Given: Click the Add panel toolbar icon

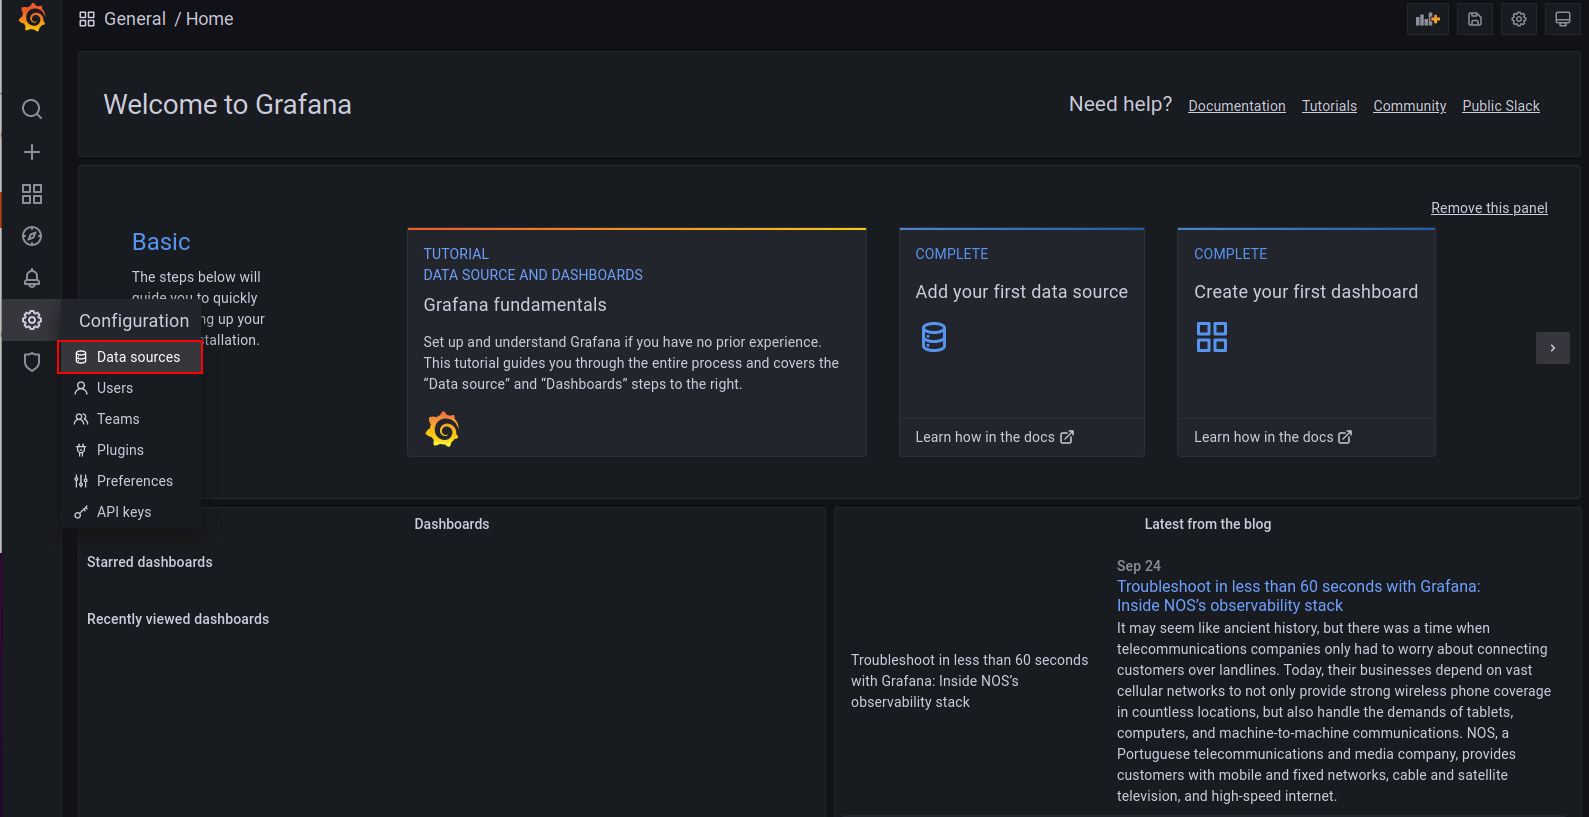Looking at the screenshot, I should coord(1427,19).
